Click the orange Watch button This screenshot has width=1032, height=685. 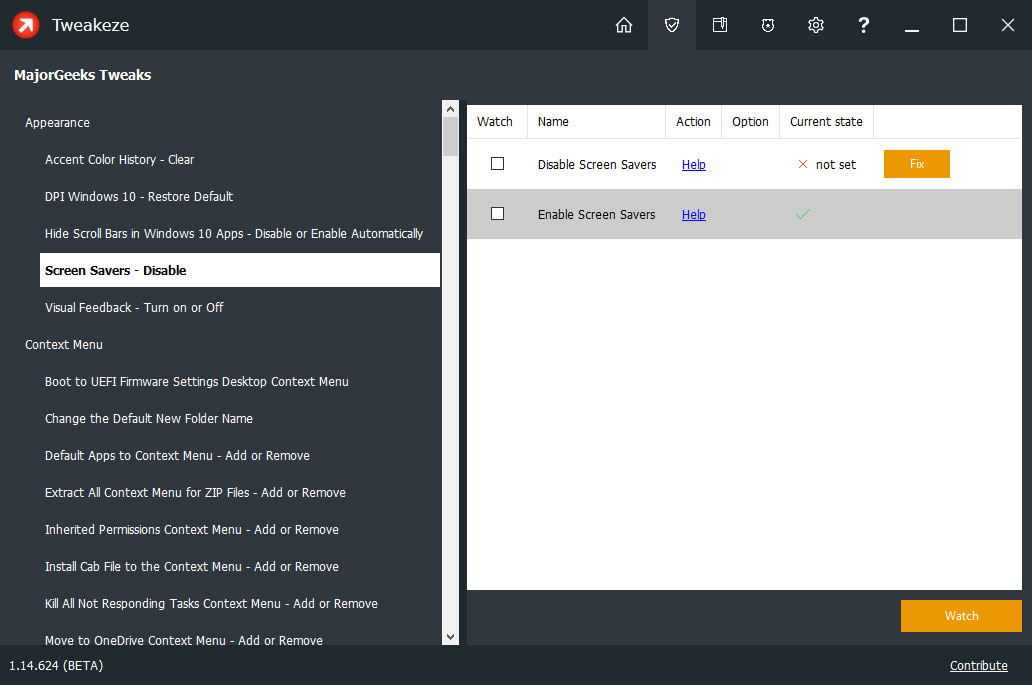tap(961, 616)
